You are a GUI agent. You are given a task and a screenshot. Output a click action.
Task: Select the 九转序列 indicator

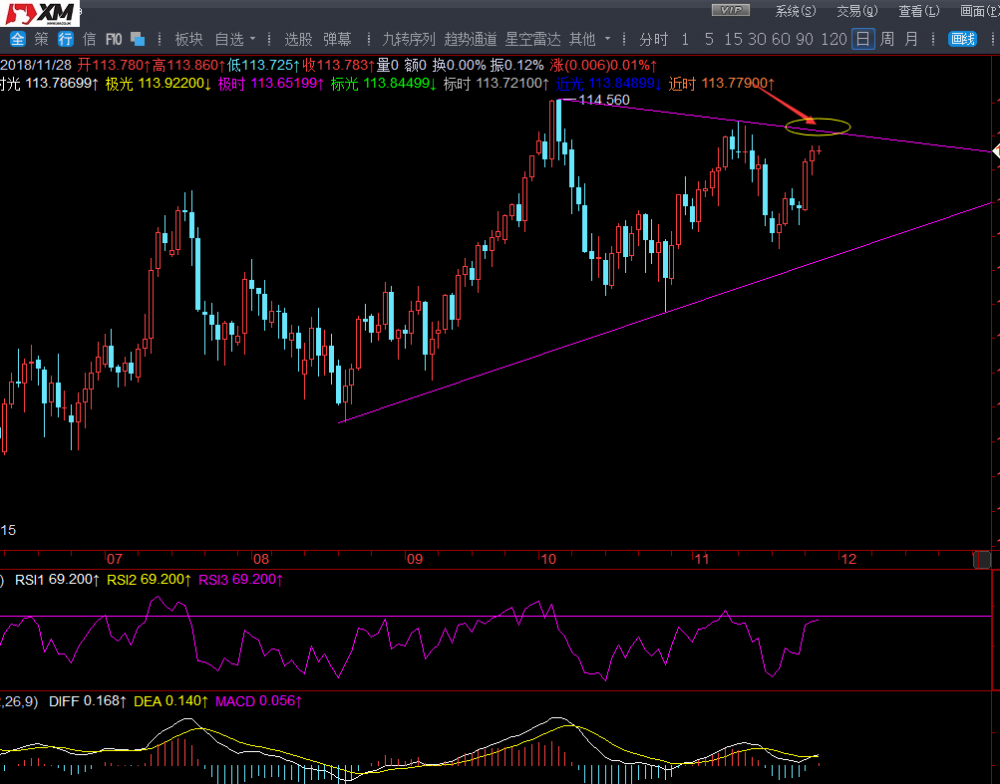pos(408,40)
